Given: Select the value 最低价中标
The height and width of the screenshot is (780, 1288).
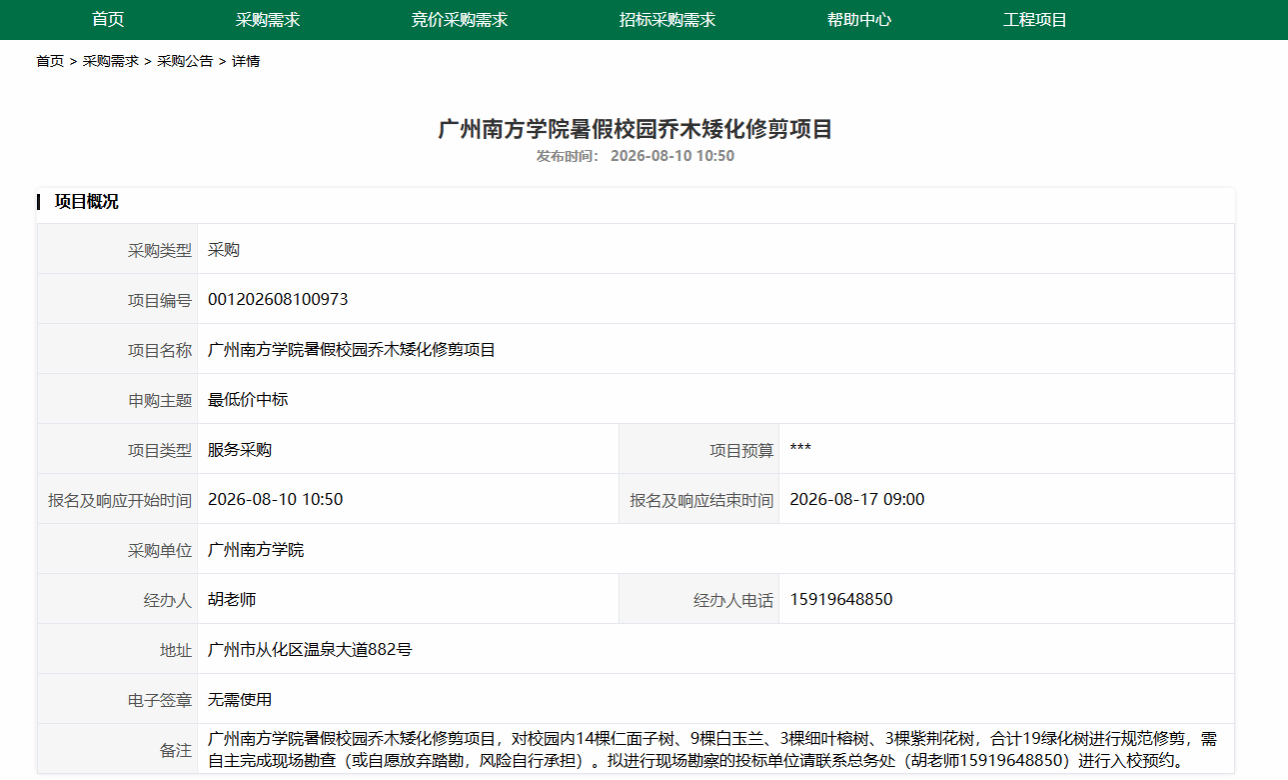Looking at the screenshot, I should (x=248, y=400).
